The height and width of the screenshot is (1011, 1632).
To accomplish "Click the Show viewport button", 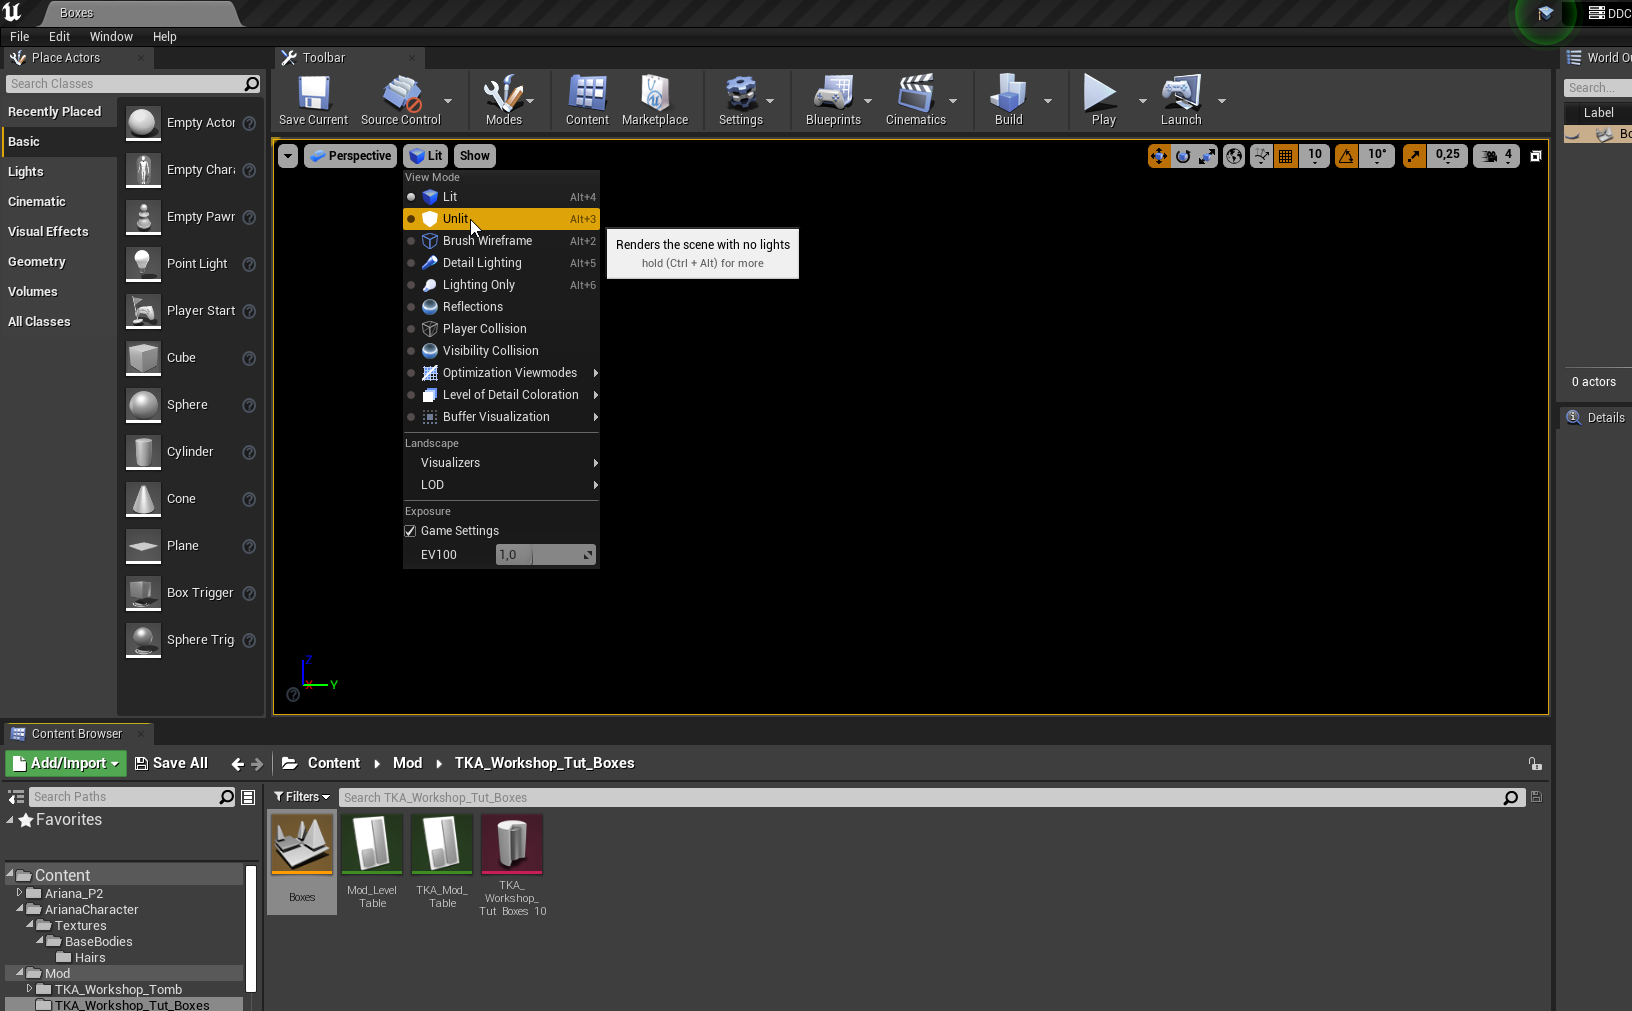I will click(x=474, y=156).
